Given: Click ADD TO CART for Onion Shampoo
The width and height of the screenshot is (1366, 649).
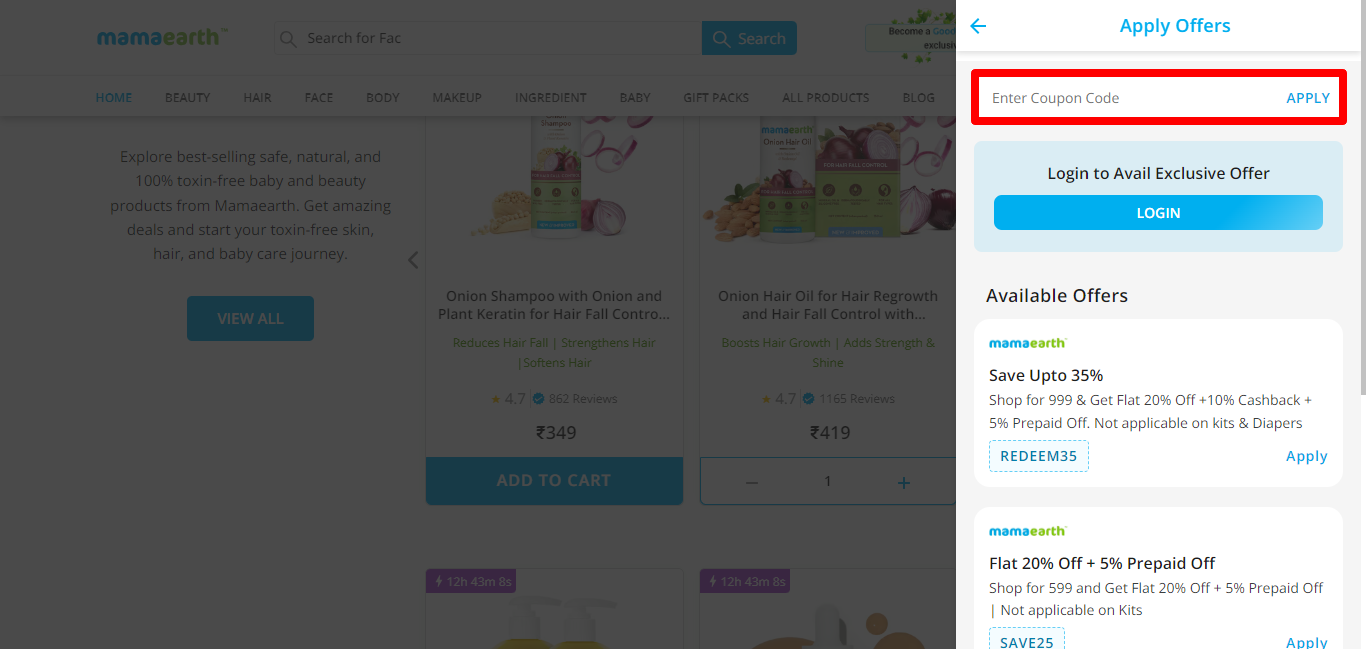Looking at the screenshot, I should (554, 480).
